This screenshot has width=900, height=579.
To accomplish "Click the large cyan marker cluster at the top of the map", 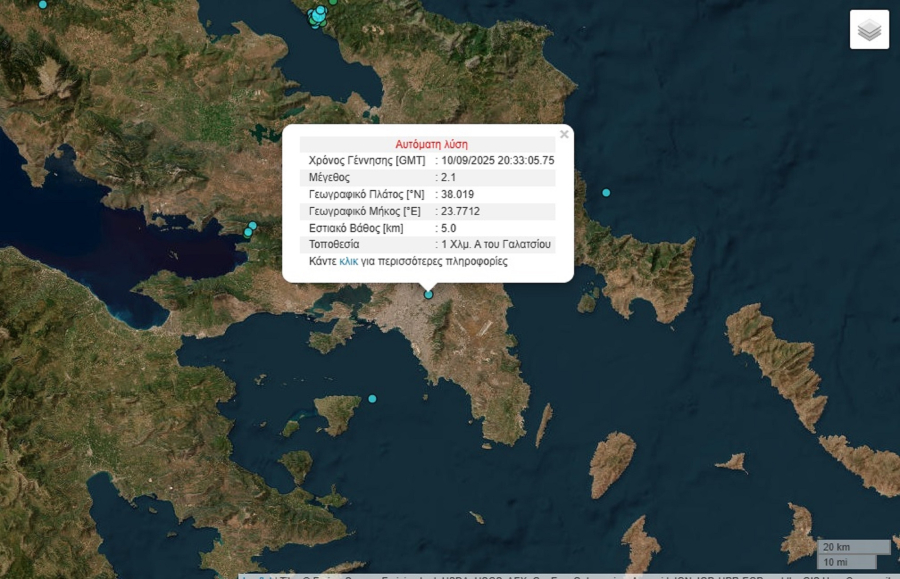I will pyautogui.click(x=318, y=16).
